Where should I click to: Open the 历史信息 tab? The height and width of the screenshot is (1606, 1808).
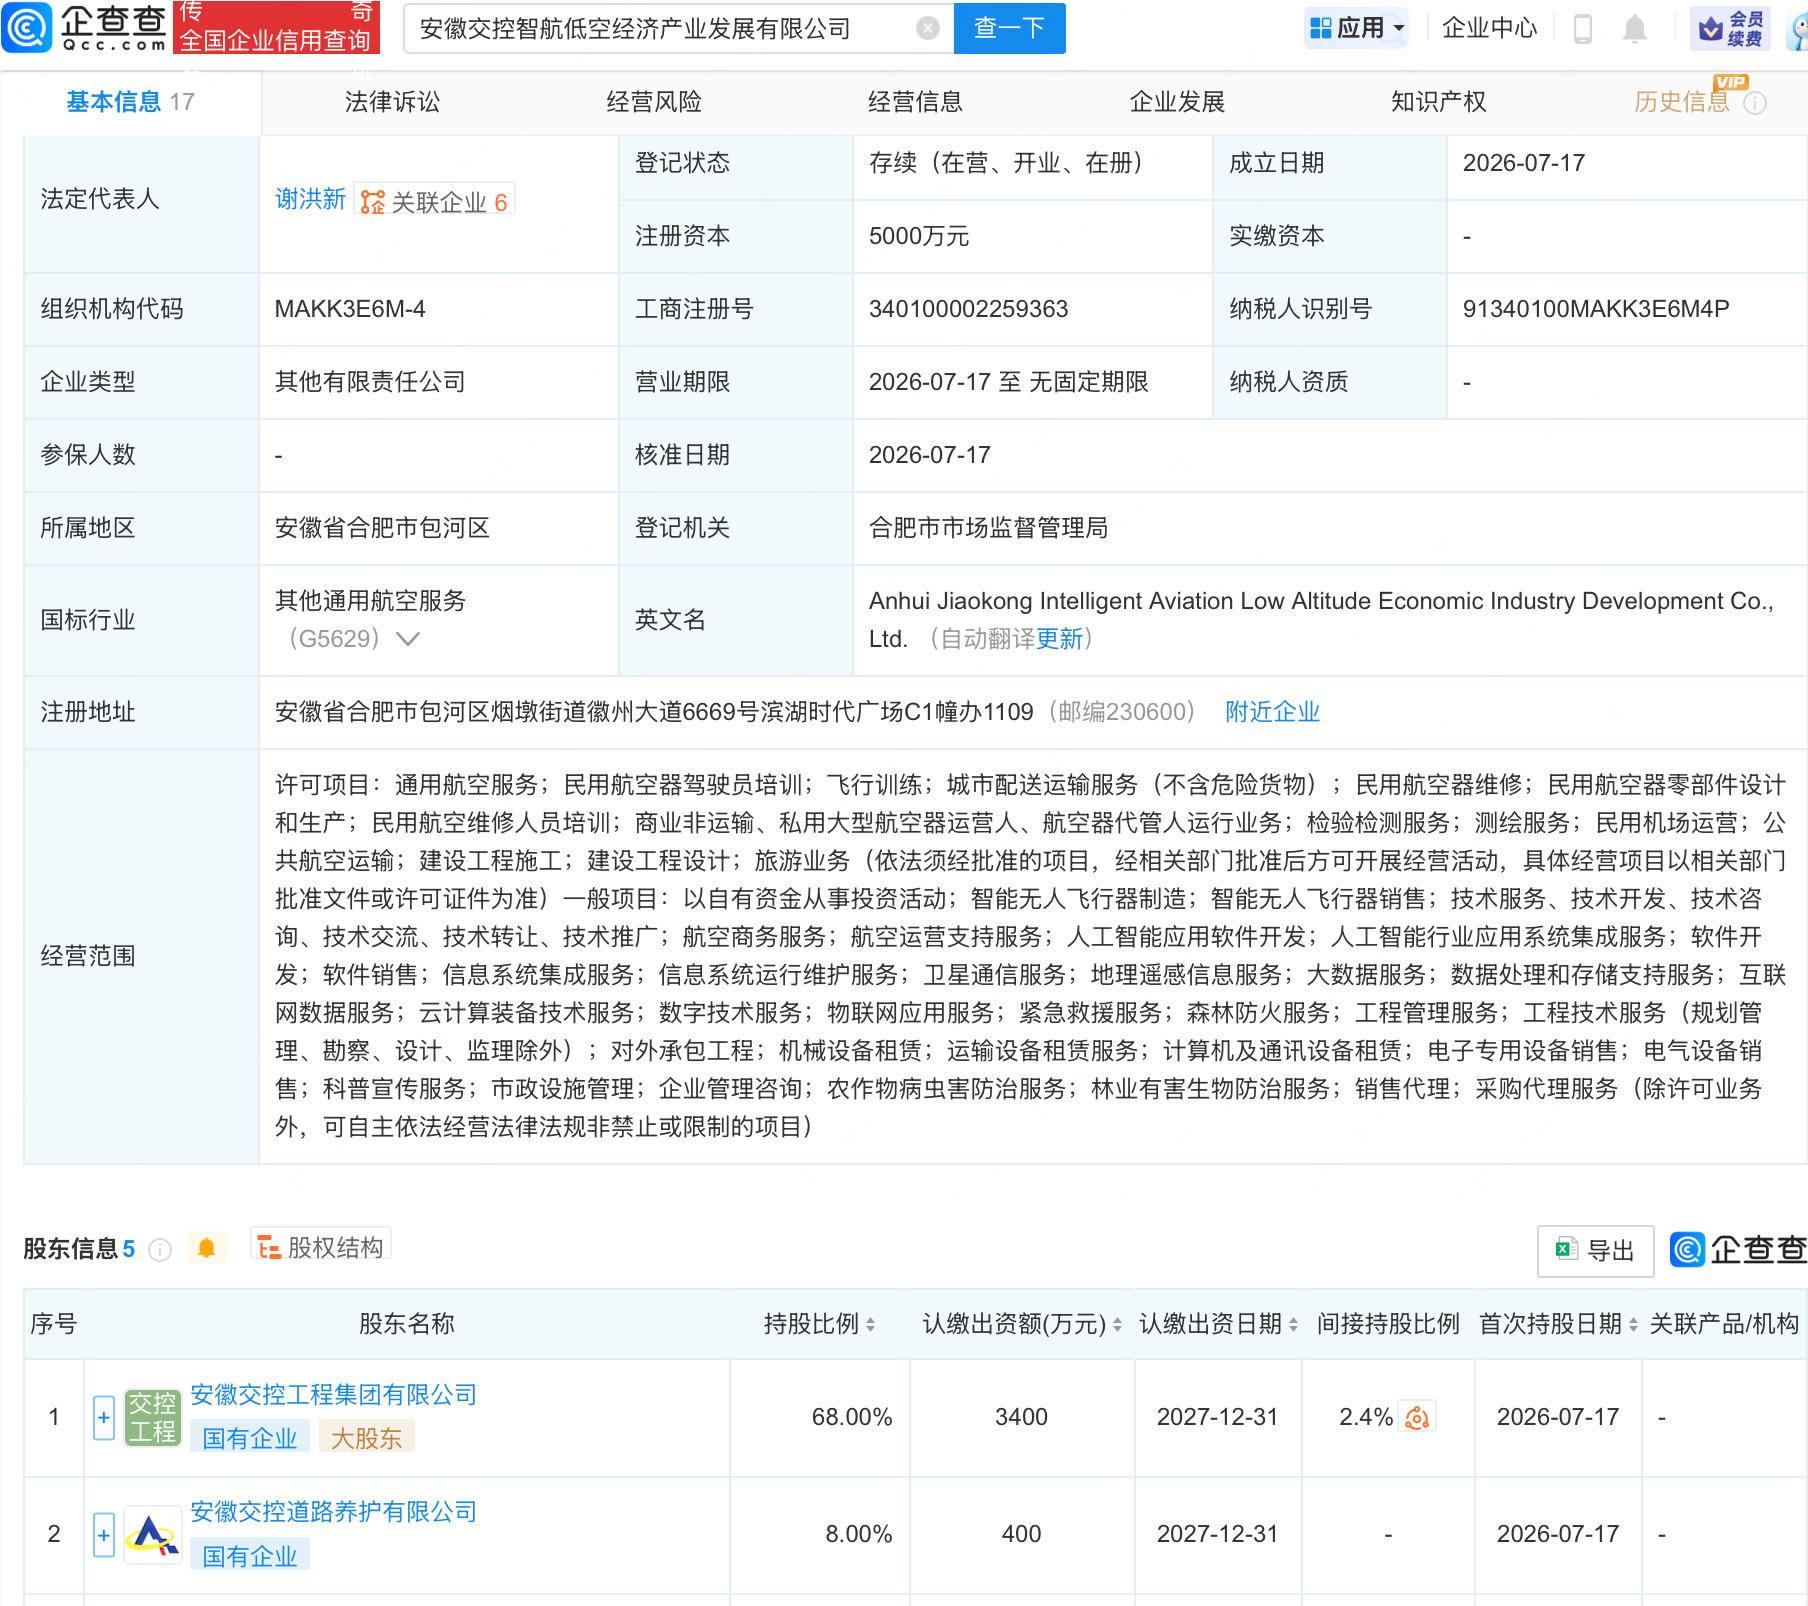(1682, 102)
